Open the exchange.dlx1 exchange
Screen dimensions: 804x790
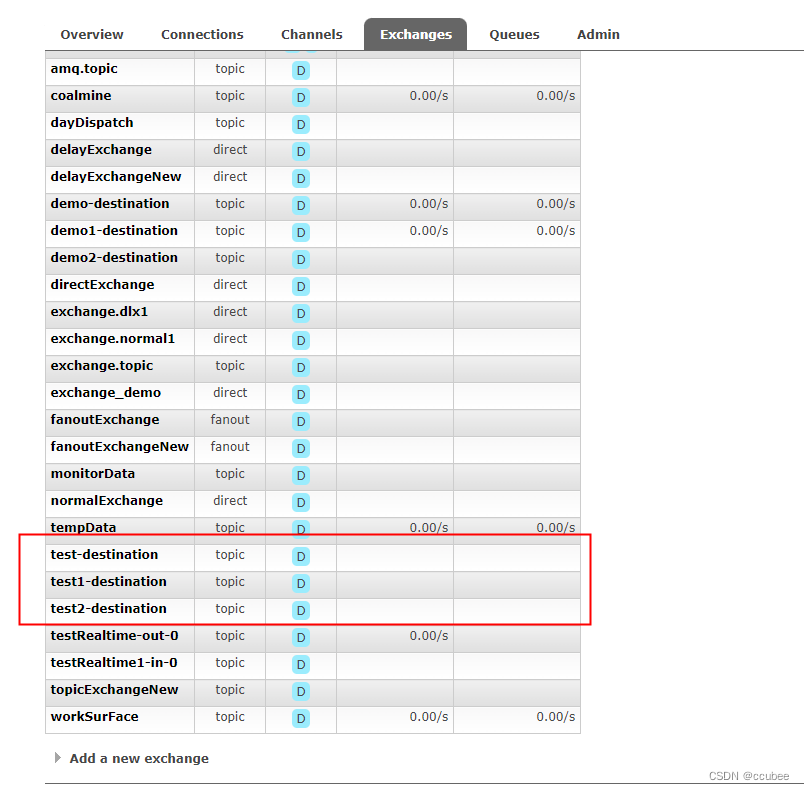pos(99,312)
